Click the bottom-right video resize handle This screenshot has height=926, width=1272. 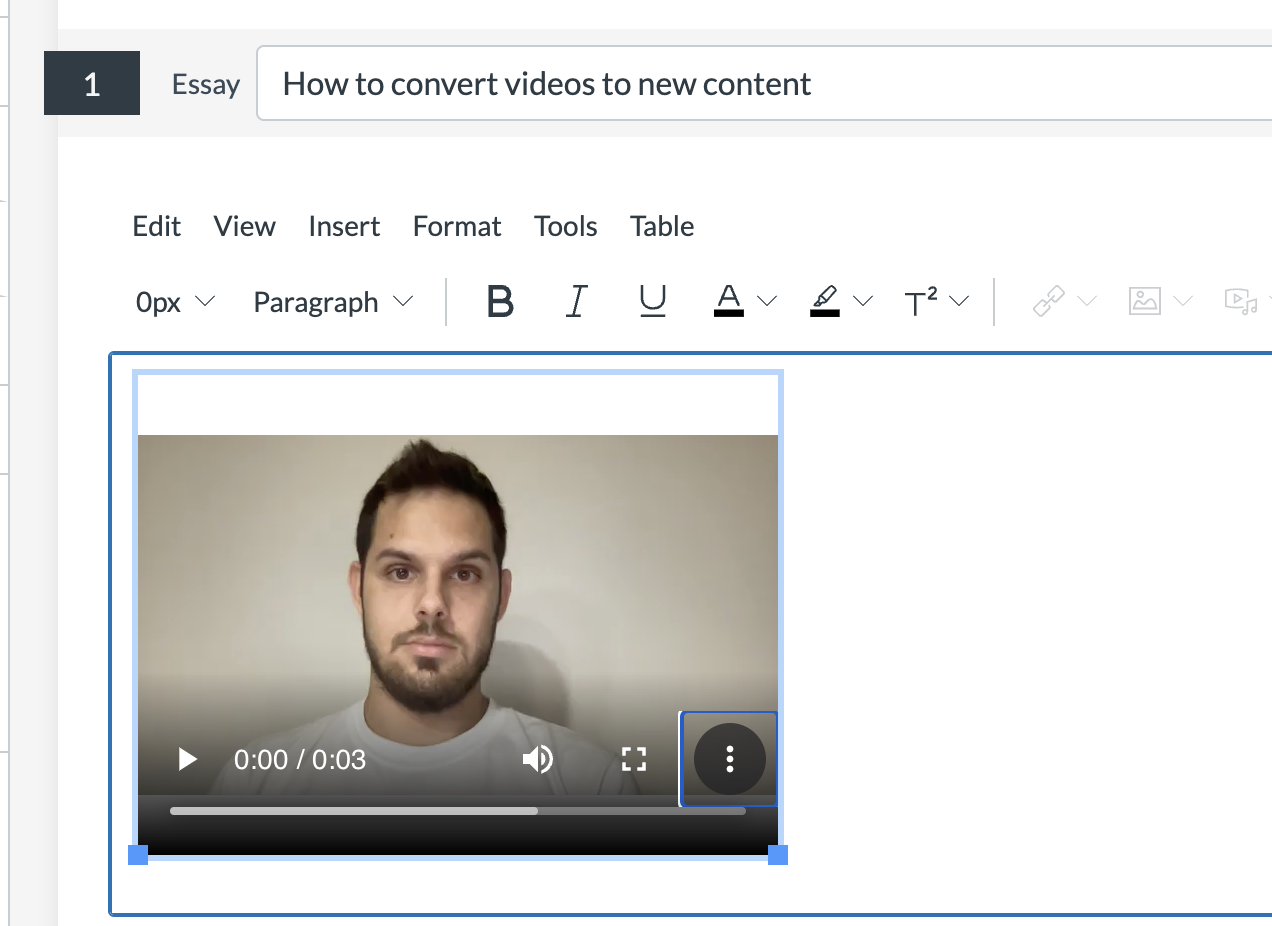778,855
